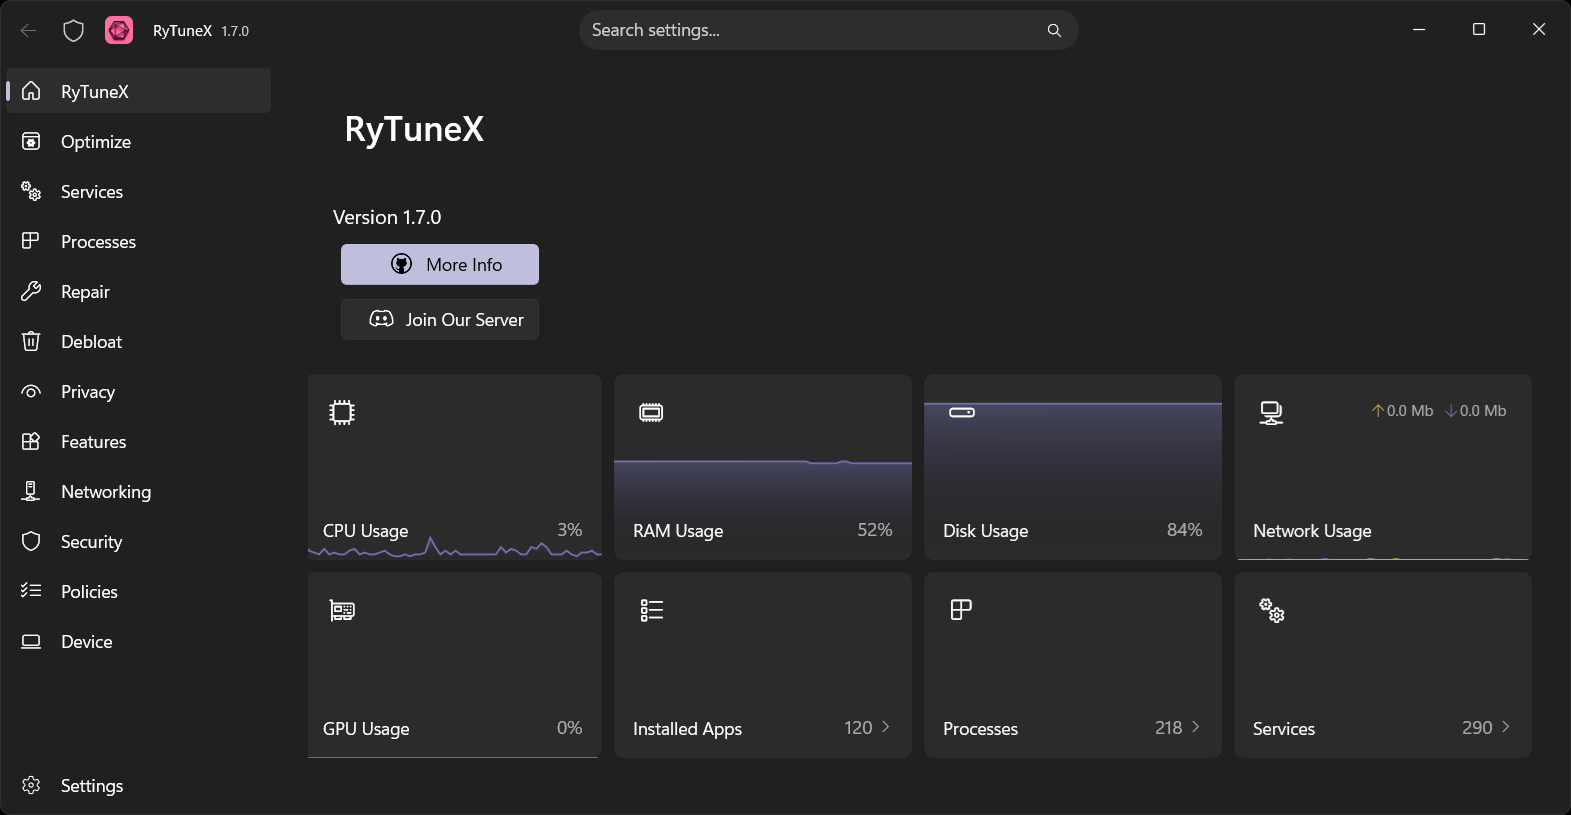This screenshot has width=1571, height=815.
Task: Minimize the RyTuneX window
Action: pos(1419,29)
